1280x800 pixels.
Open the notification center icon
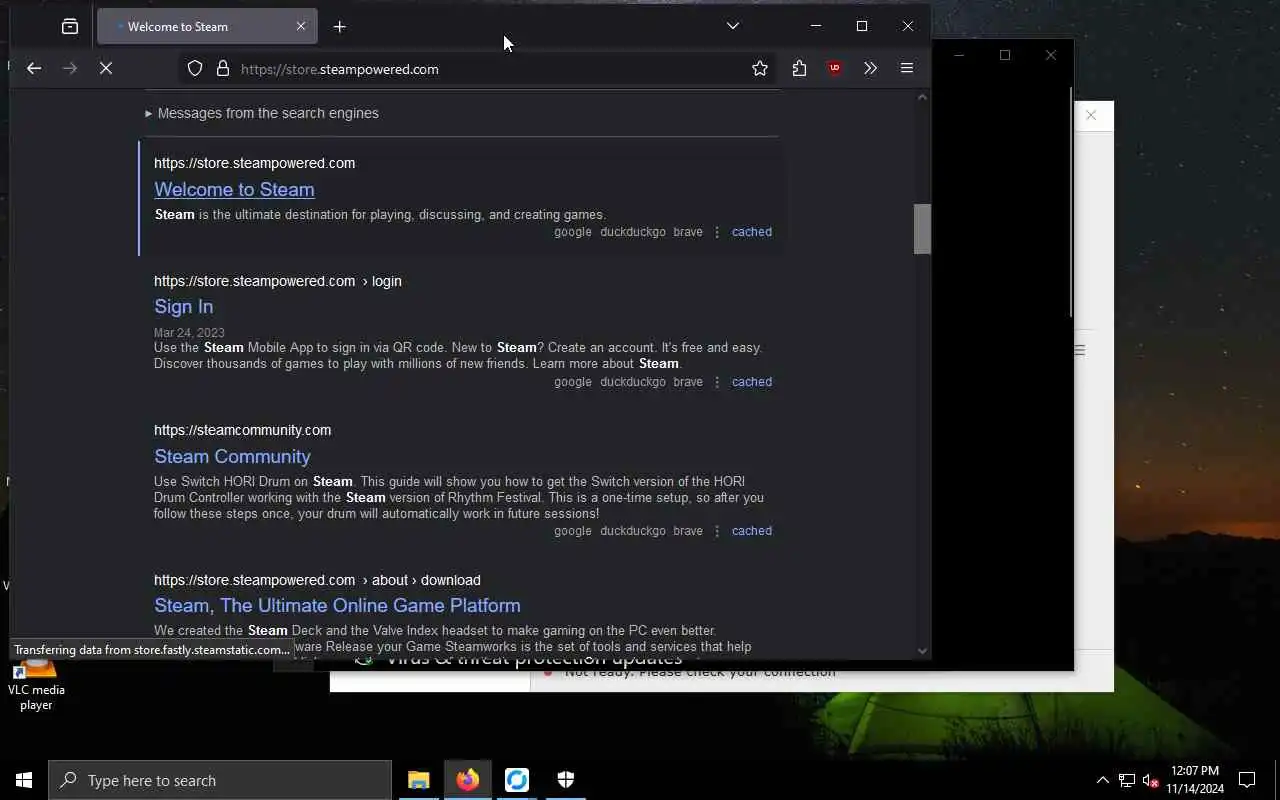1247,780
